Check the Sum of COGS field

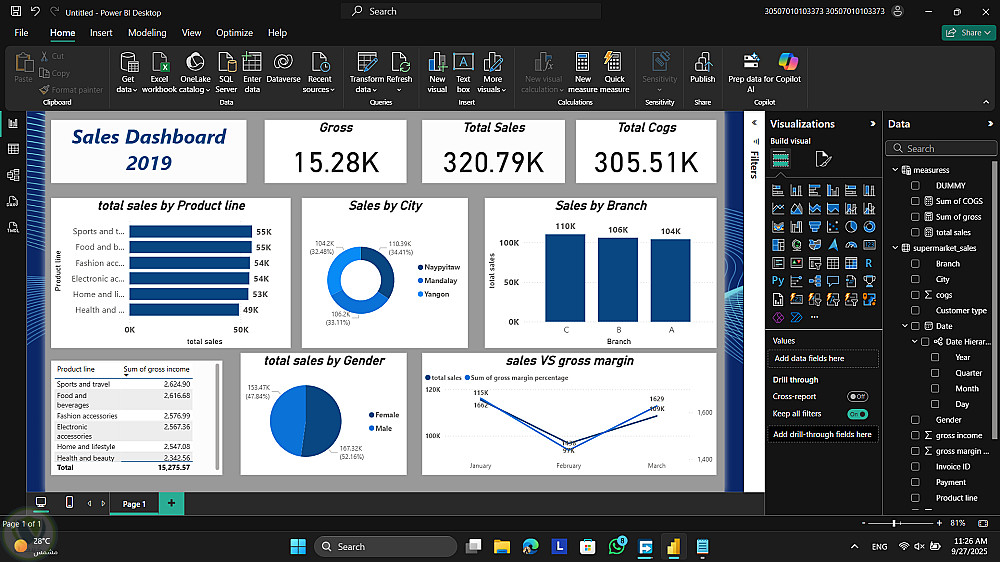[x=915, y=201]
